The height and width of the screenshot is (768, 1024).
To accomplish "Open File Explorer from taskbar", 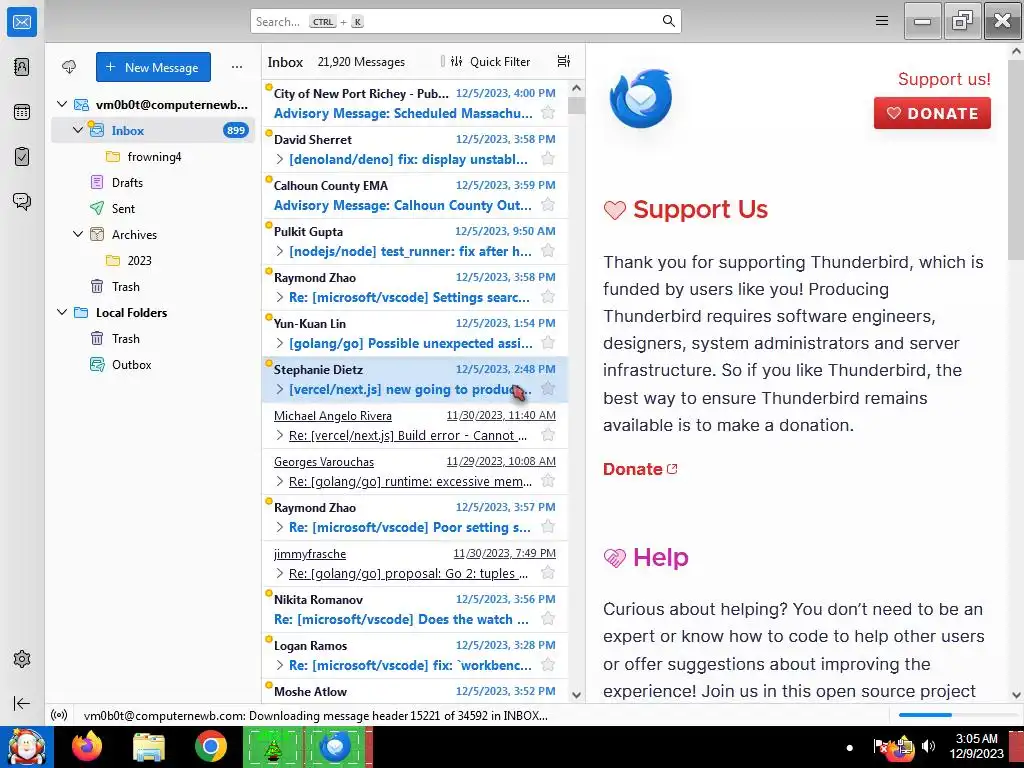I will pos(149,746).
